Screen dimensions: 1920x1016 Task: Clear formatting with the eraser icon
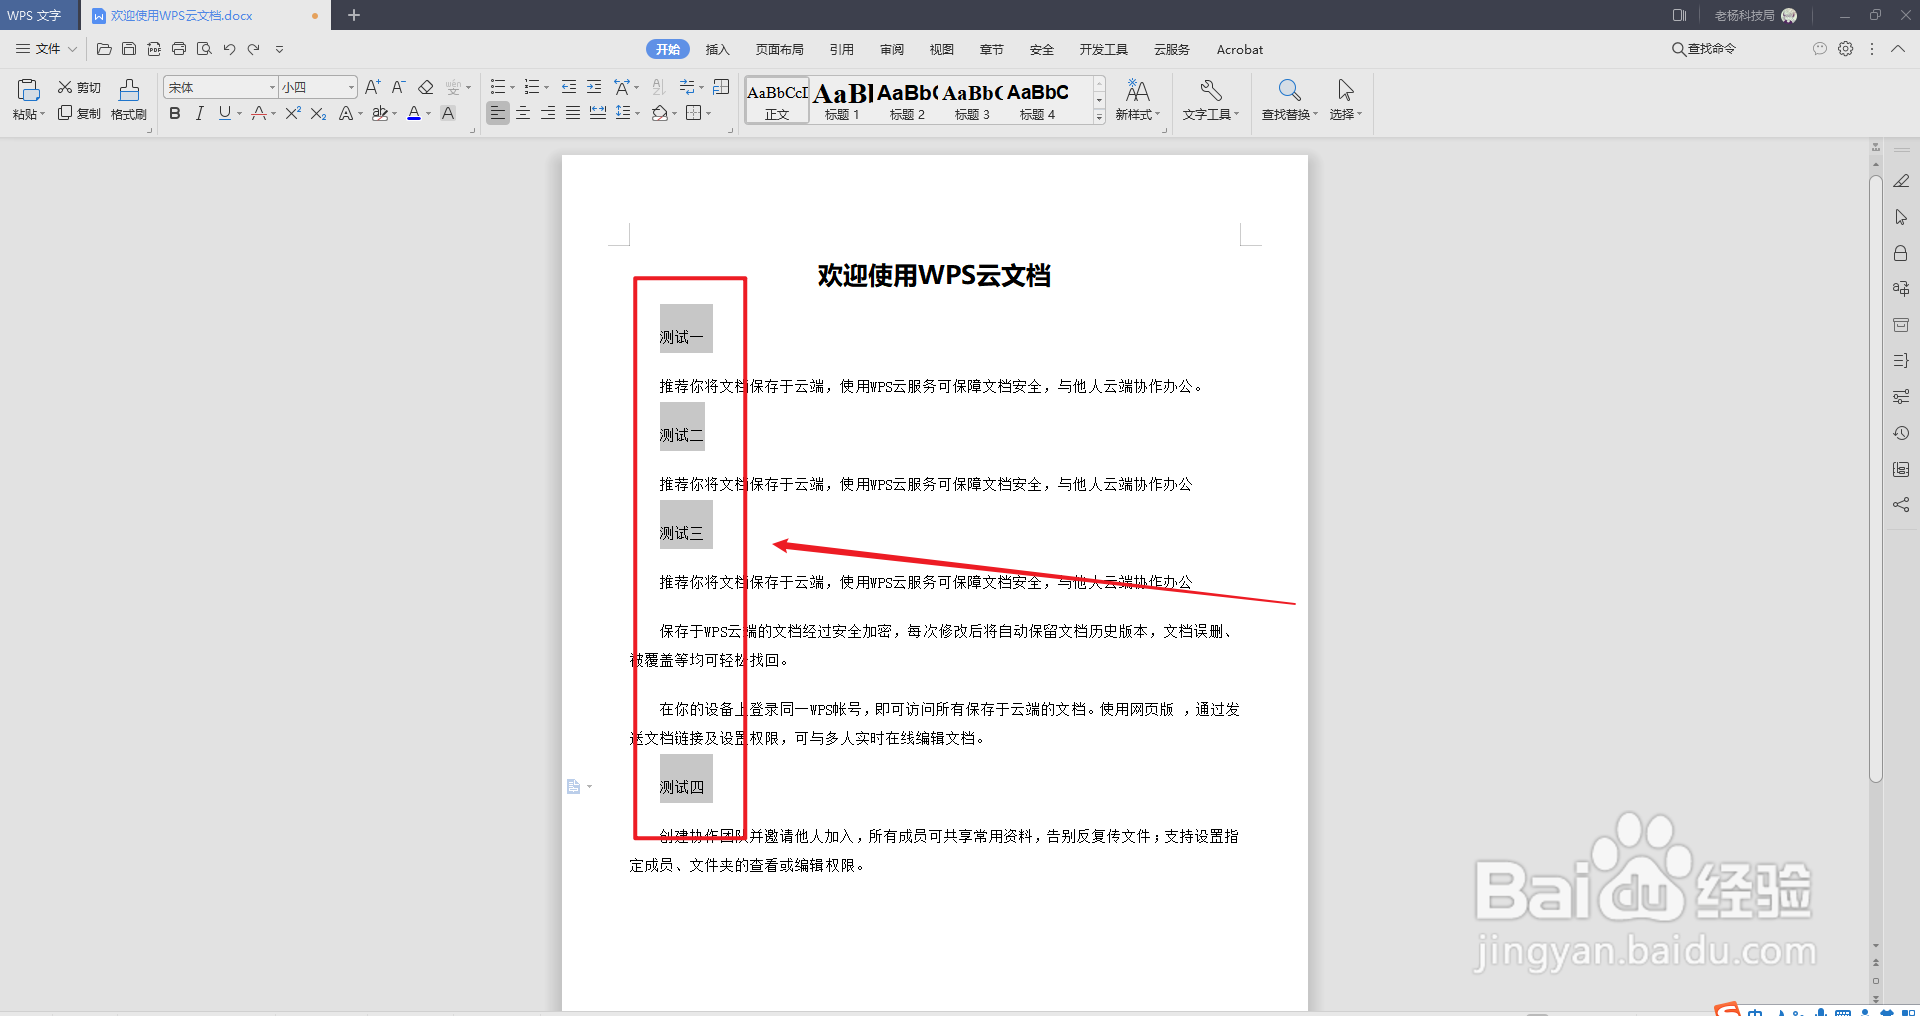point(425,88)
